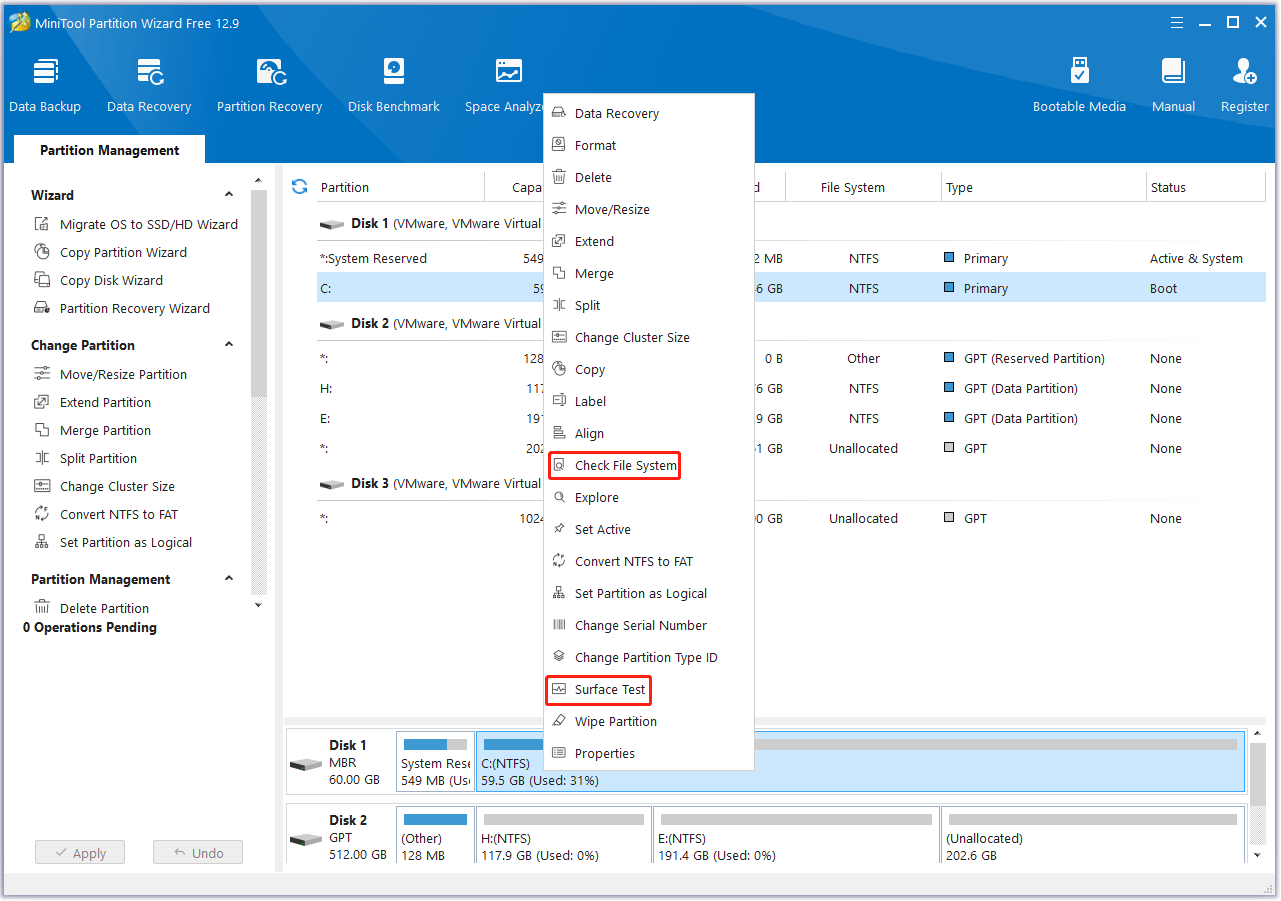Select the C:(NTFS) block in the disk map

click(x=861, y=761)
